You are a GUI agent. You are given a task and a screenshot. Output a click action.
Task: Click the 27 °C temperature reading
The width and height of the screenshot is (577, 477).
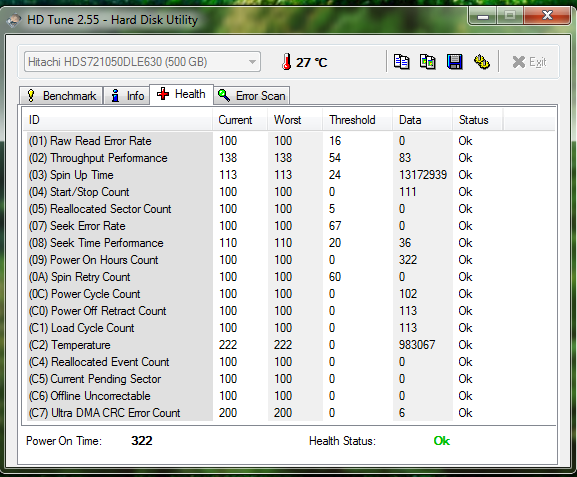(311, 62)
